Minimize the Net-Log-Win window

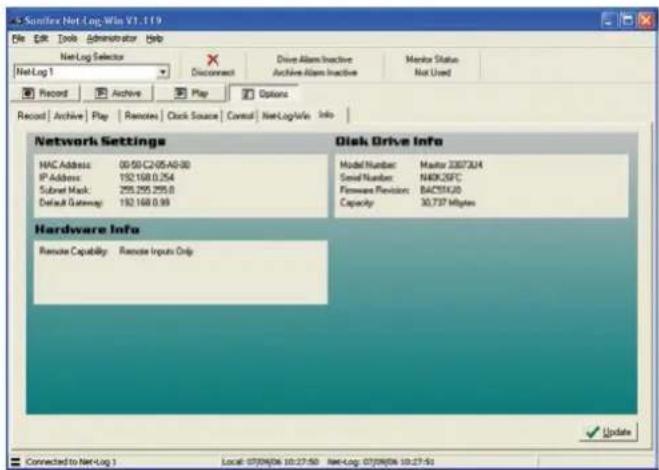point(608,20)
